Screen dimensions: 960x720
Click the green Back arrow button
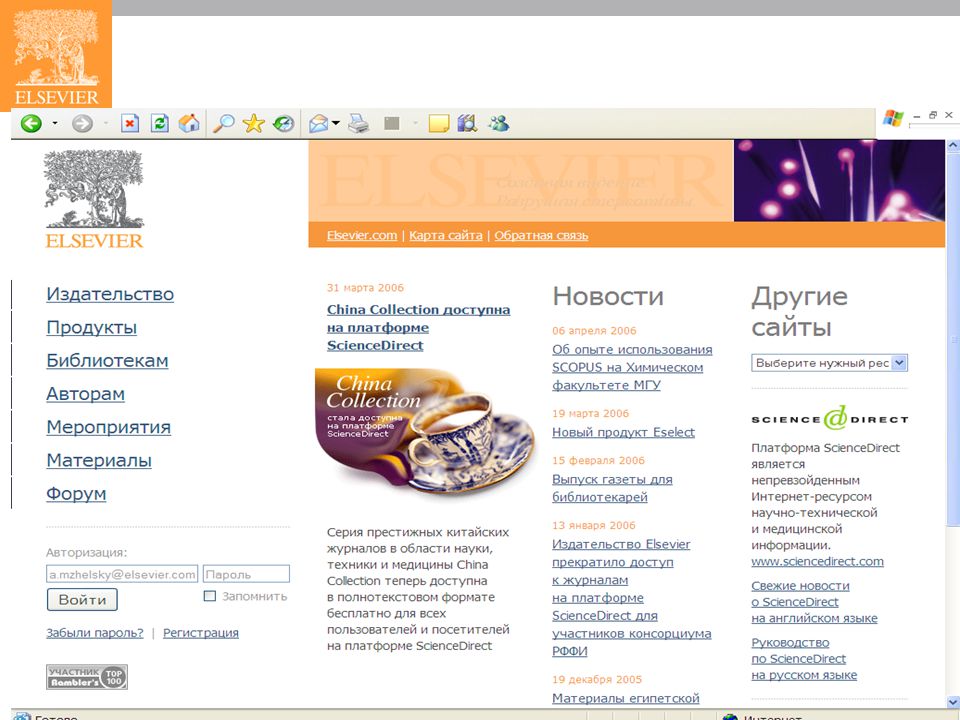[x=31, y=124]
